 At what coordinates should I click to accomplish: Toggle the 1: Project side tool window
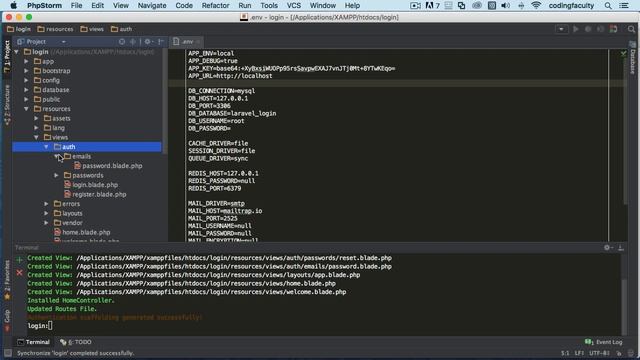tap(7, 56)
